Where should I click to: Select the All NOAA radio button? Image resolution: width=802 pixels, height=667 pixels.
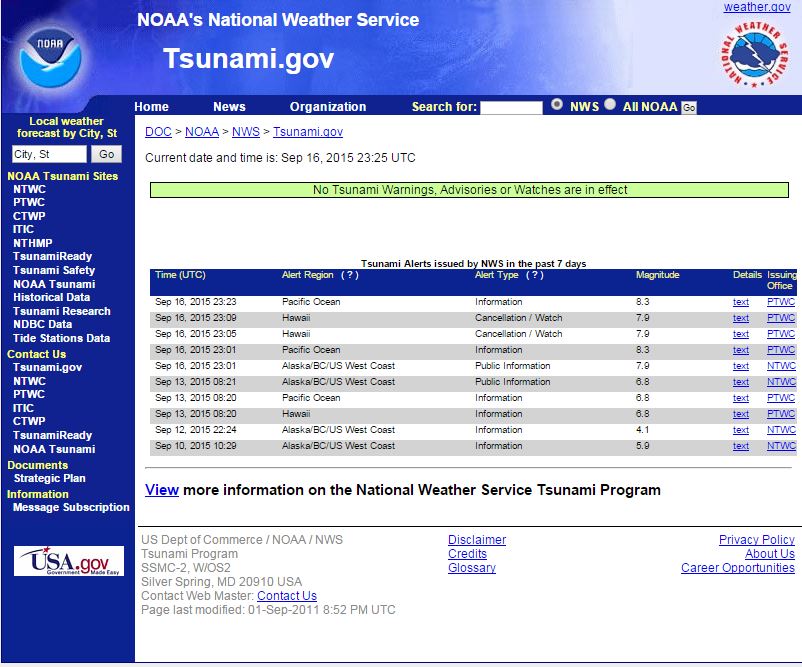[610, 104]
